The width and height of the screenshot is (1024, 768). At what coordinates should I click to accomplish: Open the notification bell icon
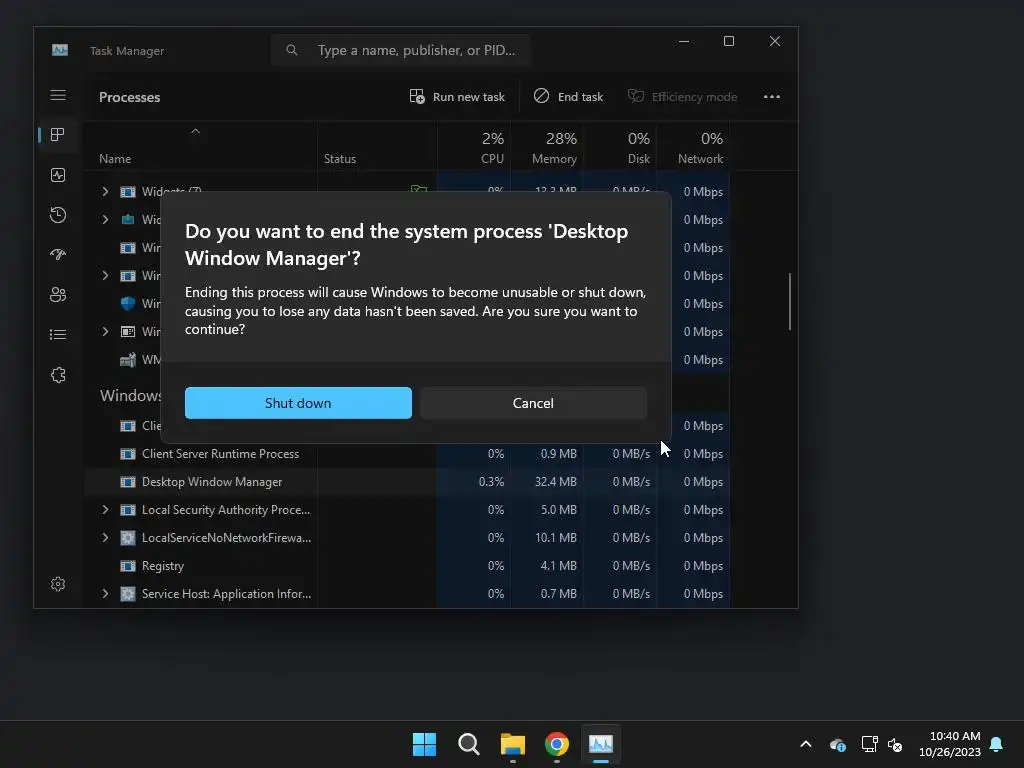[997, 744]
